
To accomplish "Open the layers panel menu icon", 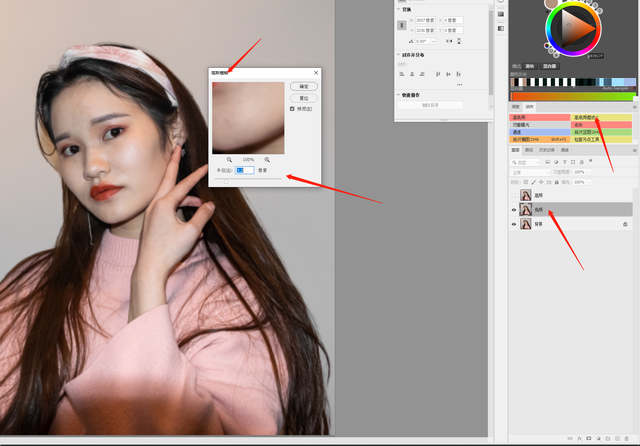I will tap(634, 151).
